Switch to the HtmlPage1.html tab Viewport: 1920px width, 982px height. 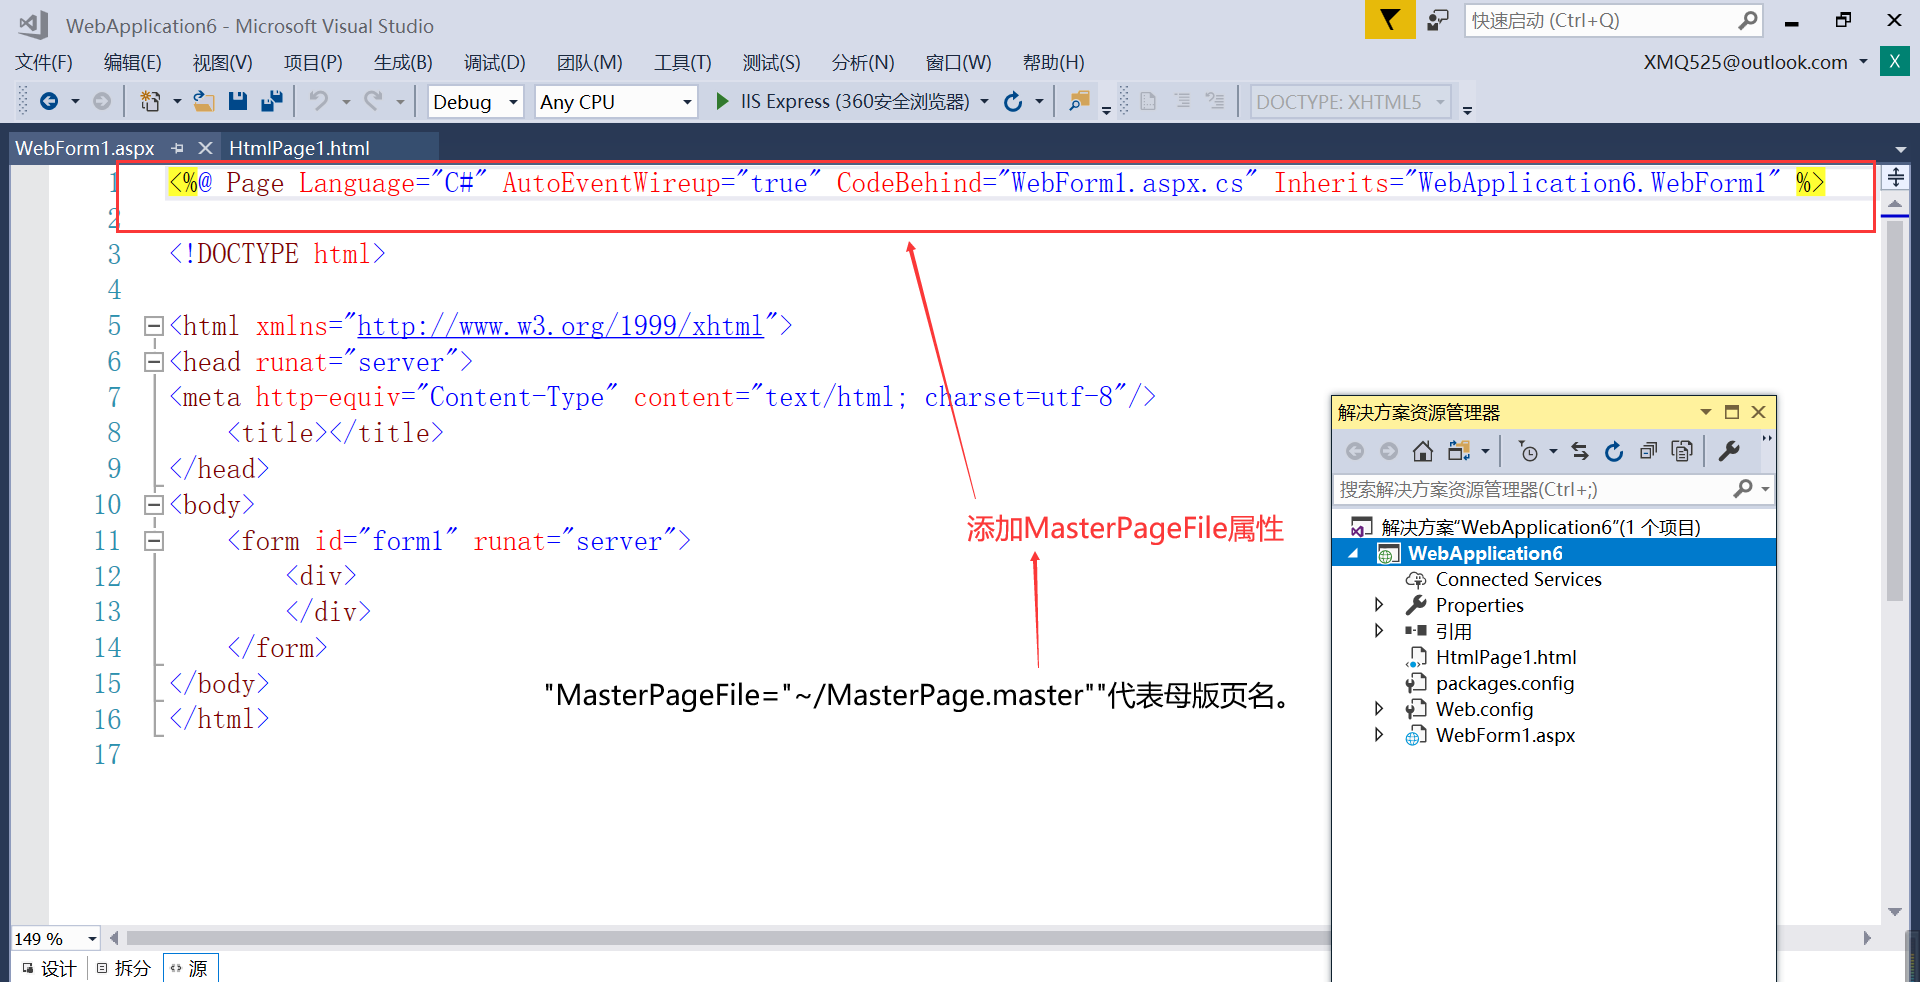coord(299,148)
